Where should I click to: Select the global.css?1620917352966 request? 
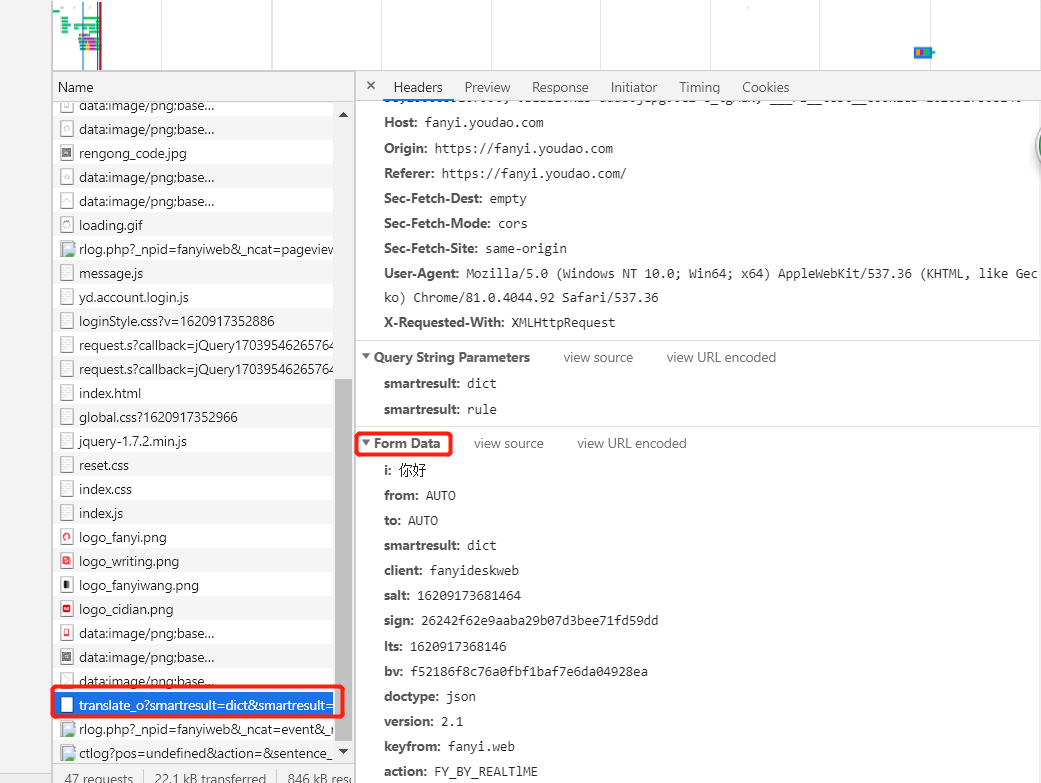(x=193, y=417)
